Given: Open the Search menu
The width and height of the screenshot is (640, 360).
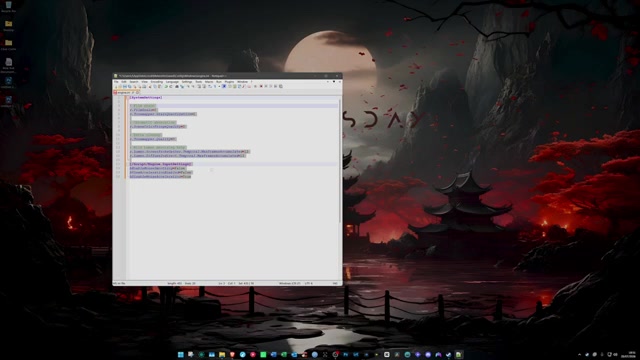Looking at the screenshot, I should pyautogui.click(x=134, y=82).
